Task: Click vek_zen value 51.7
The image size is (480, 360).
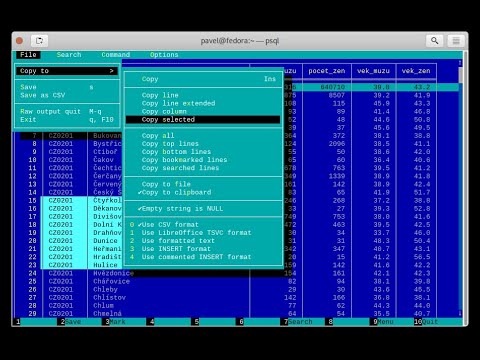Action: 422,192
